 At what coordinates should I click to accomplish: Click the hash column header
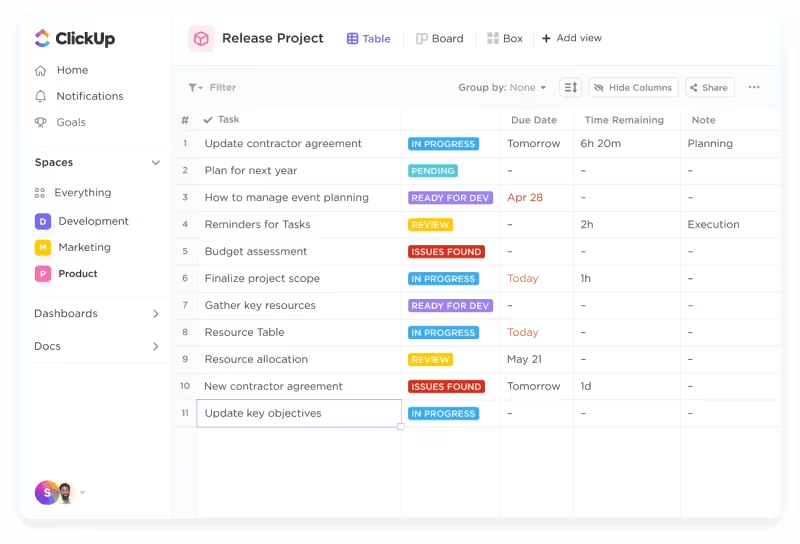coord(185,120)
